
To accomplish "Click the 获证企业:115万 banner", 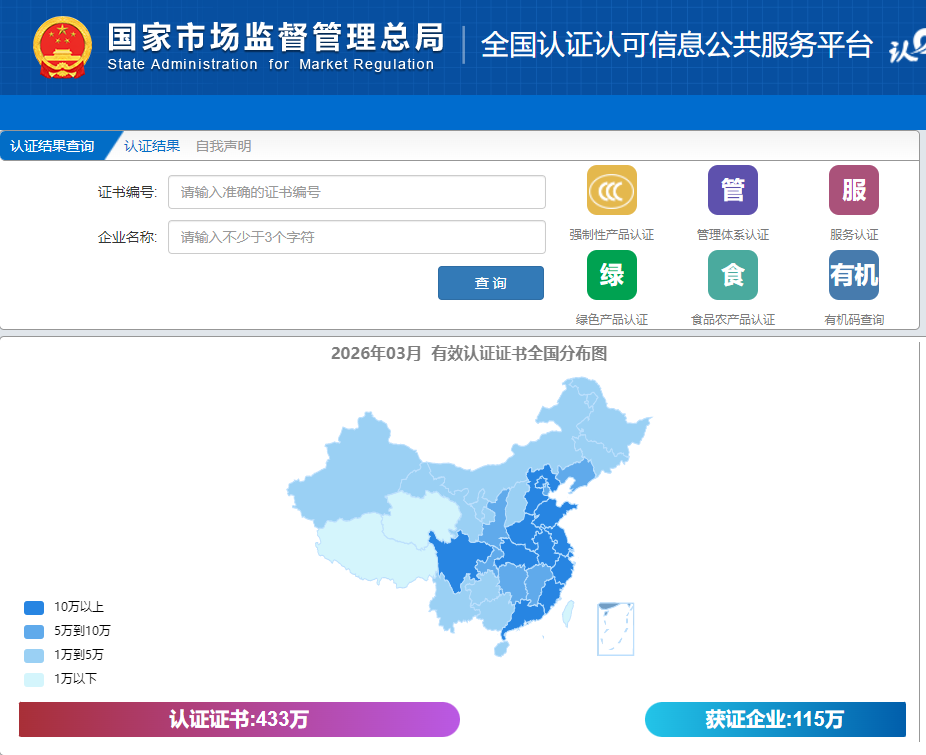I will tap(775, 720).
